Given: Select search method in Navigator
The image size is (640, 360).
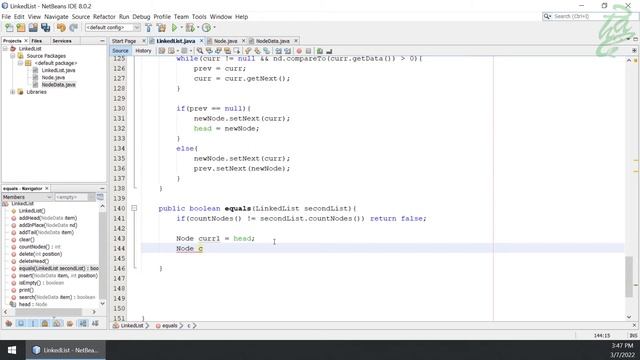Looking at the screenshot, I should point(57,297).
